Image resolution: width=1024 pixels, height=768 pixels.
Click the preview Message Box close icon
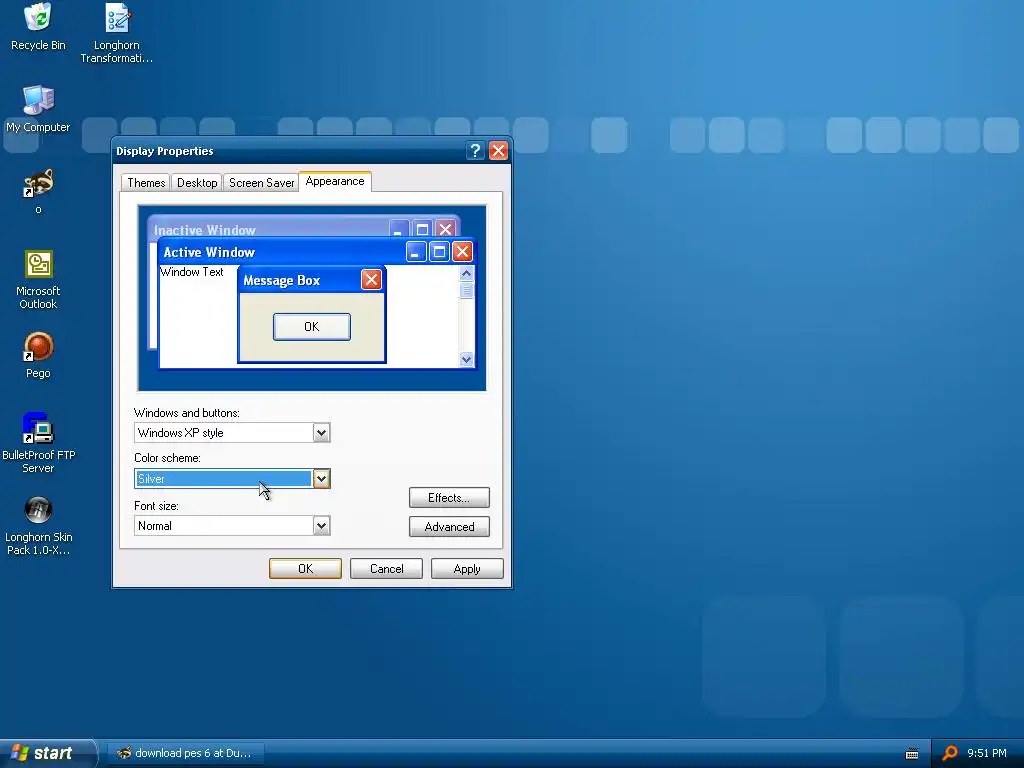371,280
